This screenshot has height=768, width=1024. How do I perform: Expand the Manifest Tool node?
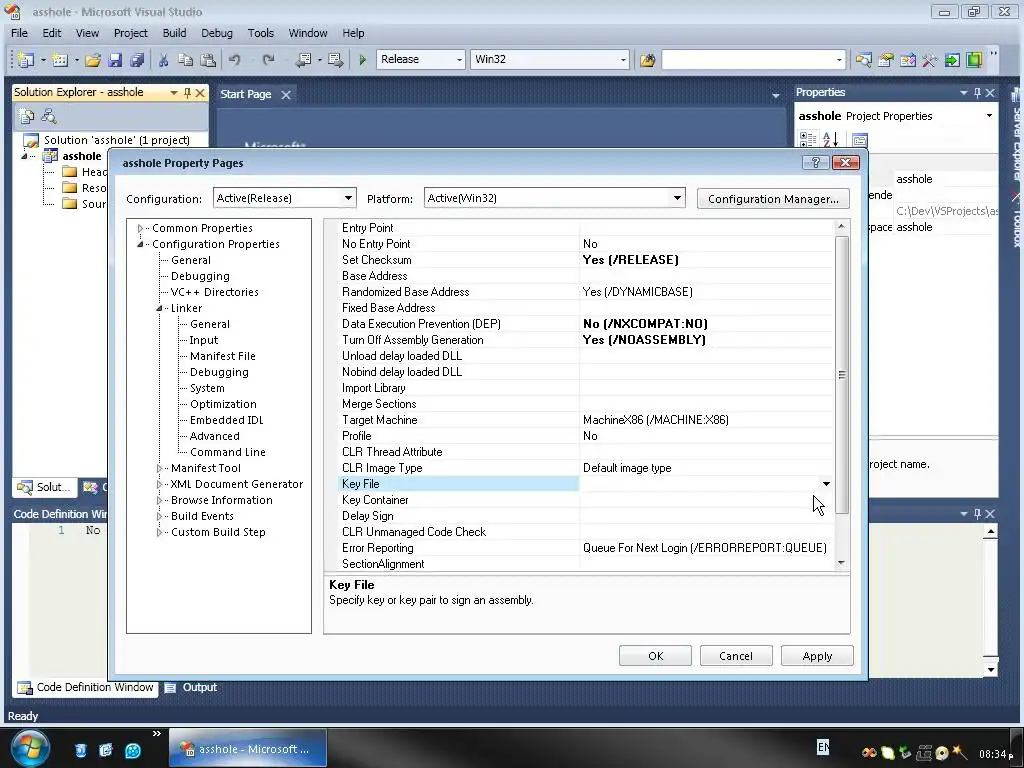pos(159,468)
